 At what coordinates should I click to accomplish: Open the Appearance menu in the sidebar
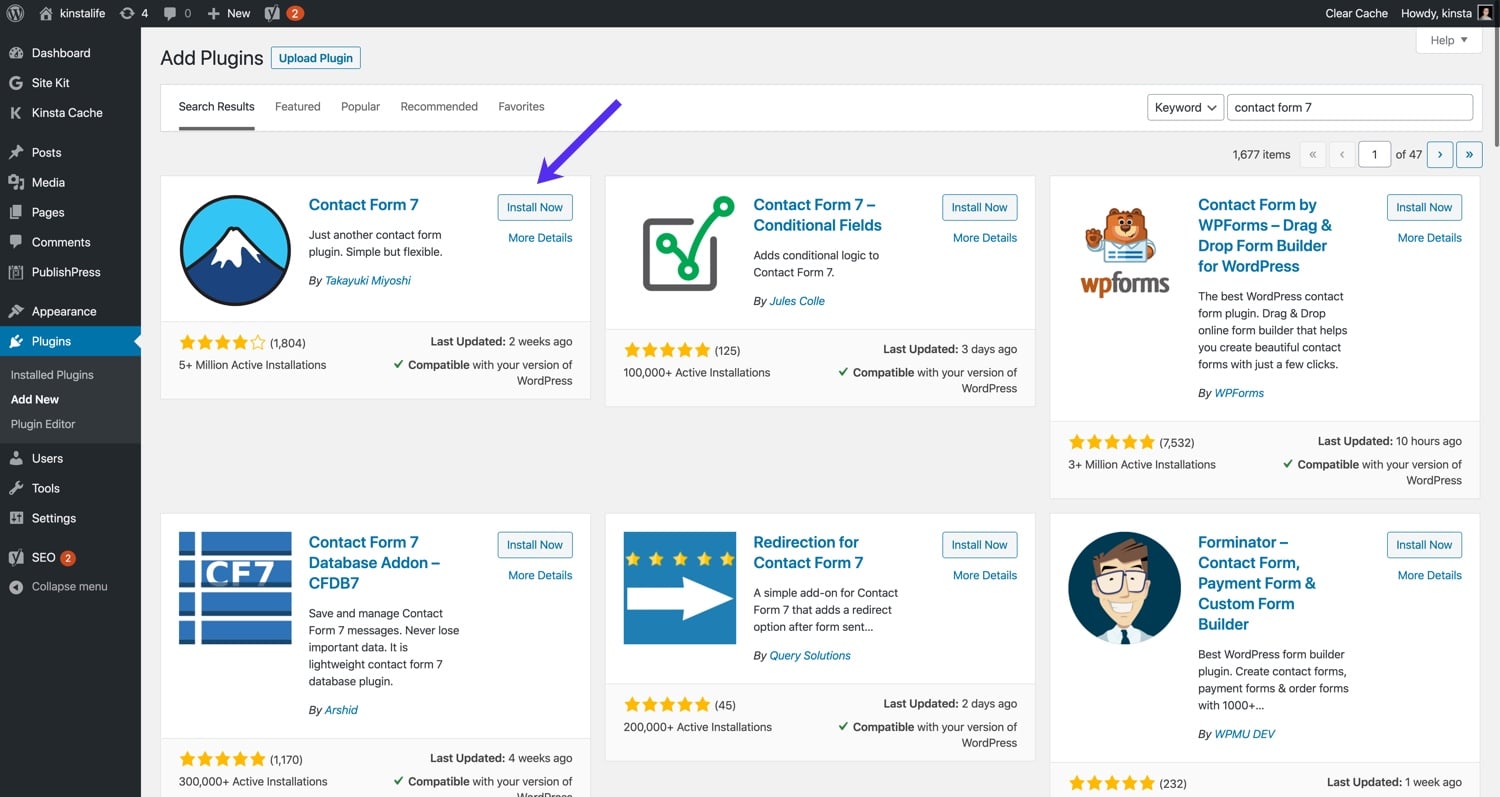click(64, 310)
